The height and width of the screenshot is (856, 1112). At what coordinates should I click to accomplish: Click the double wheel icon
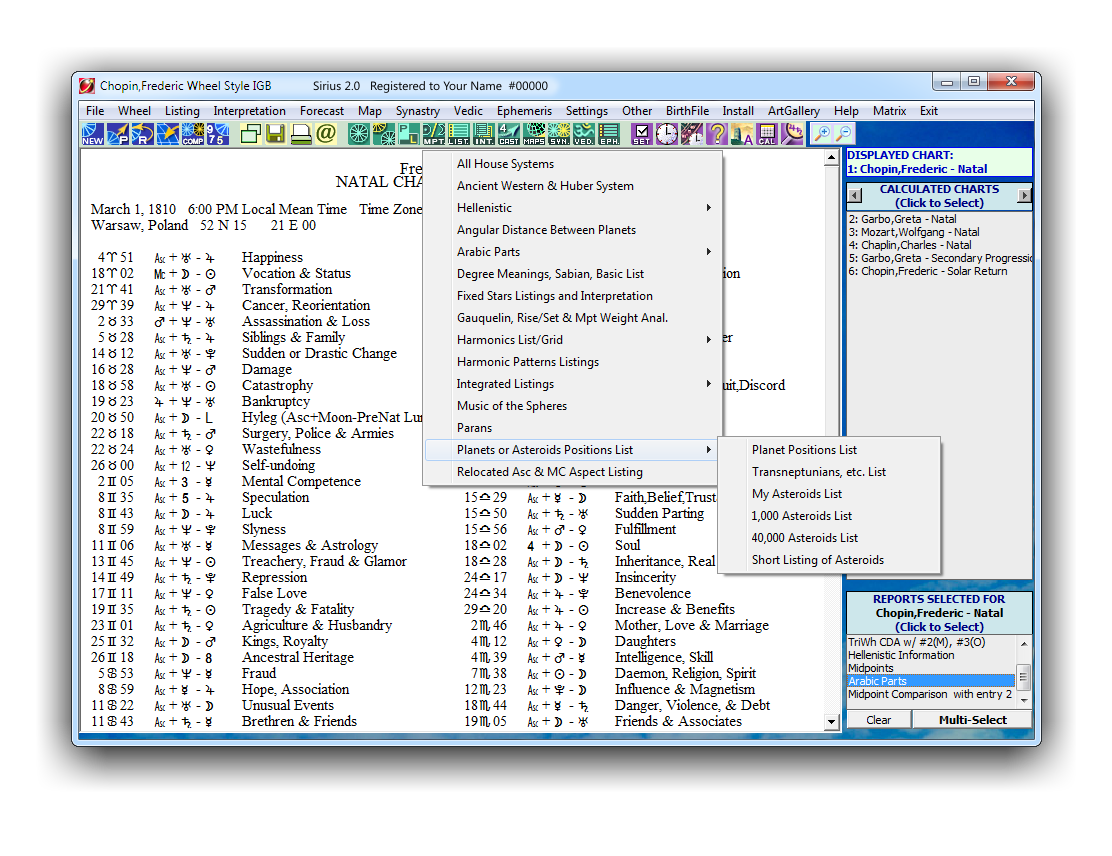pyautogui.click(x=384, y=133)
